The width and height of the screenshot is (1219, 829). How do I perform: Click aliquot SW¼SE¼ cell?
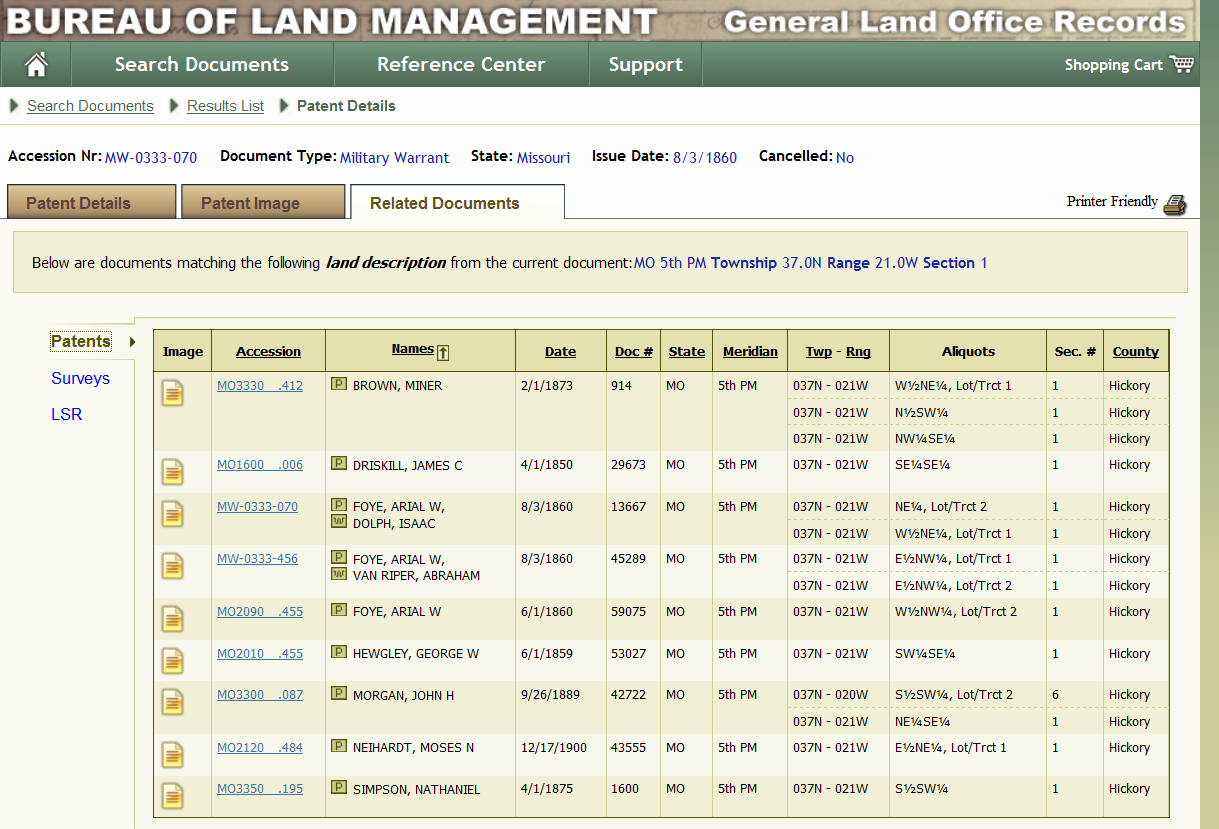click(925, 654)
